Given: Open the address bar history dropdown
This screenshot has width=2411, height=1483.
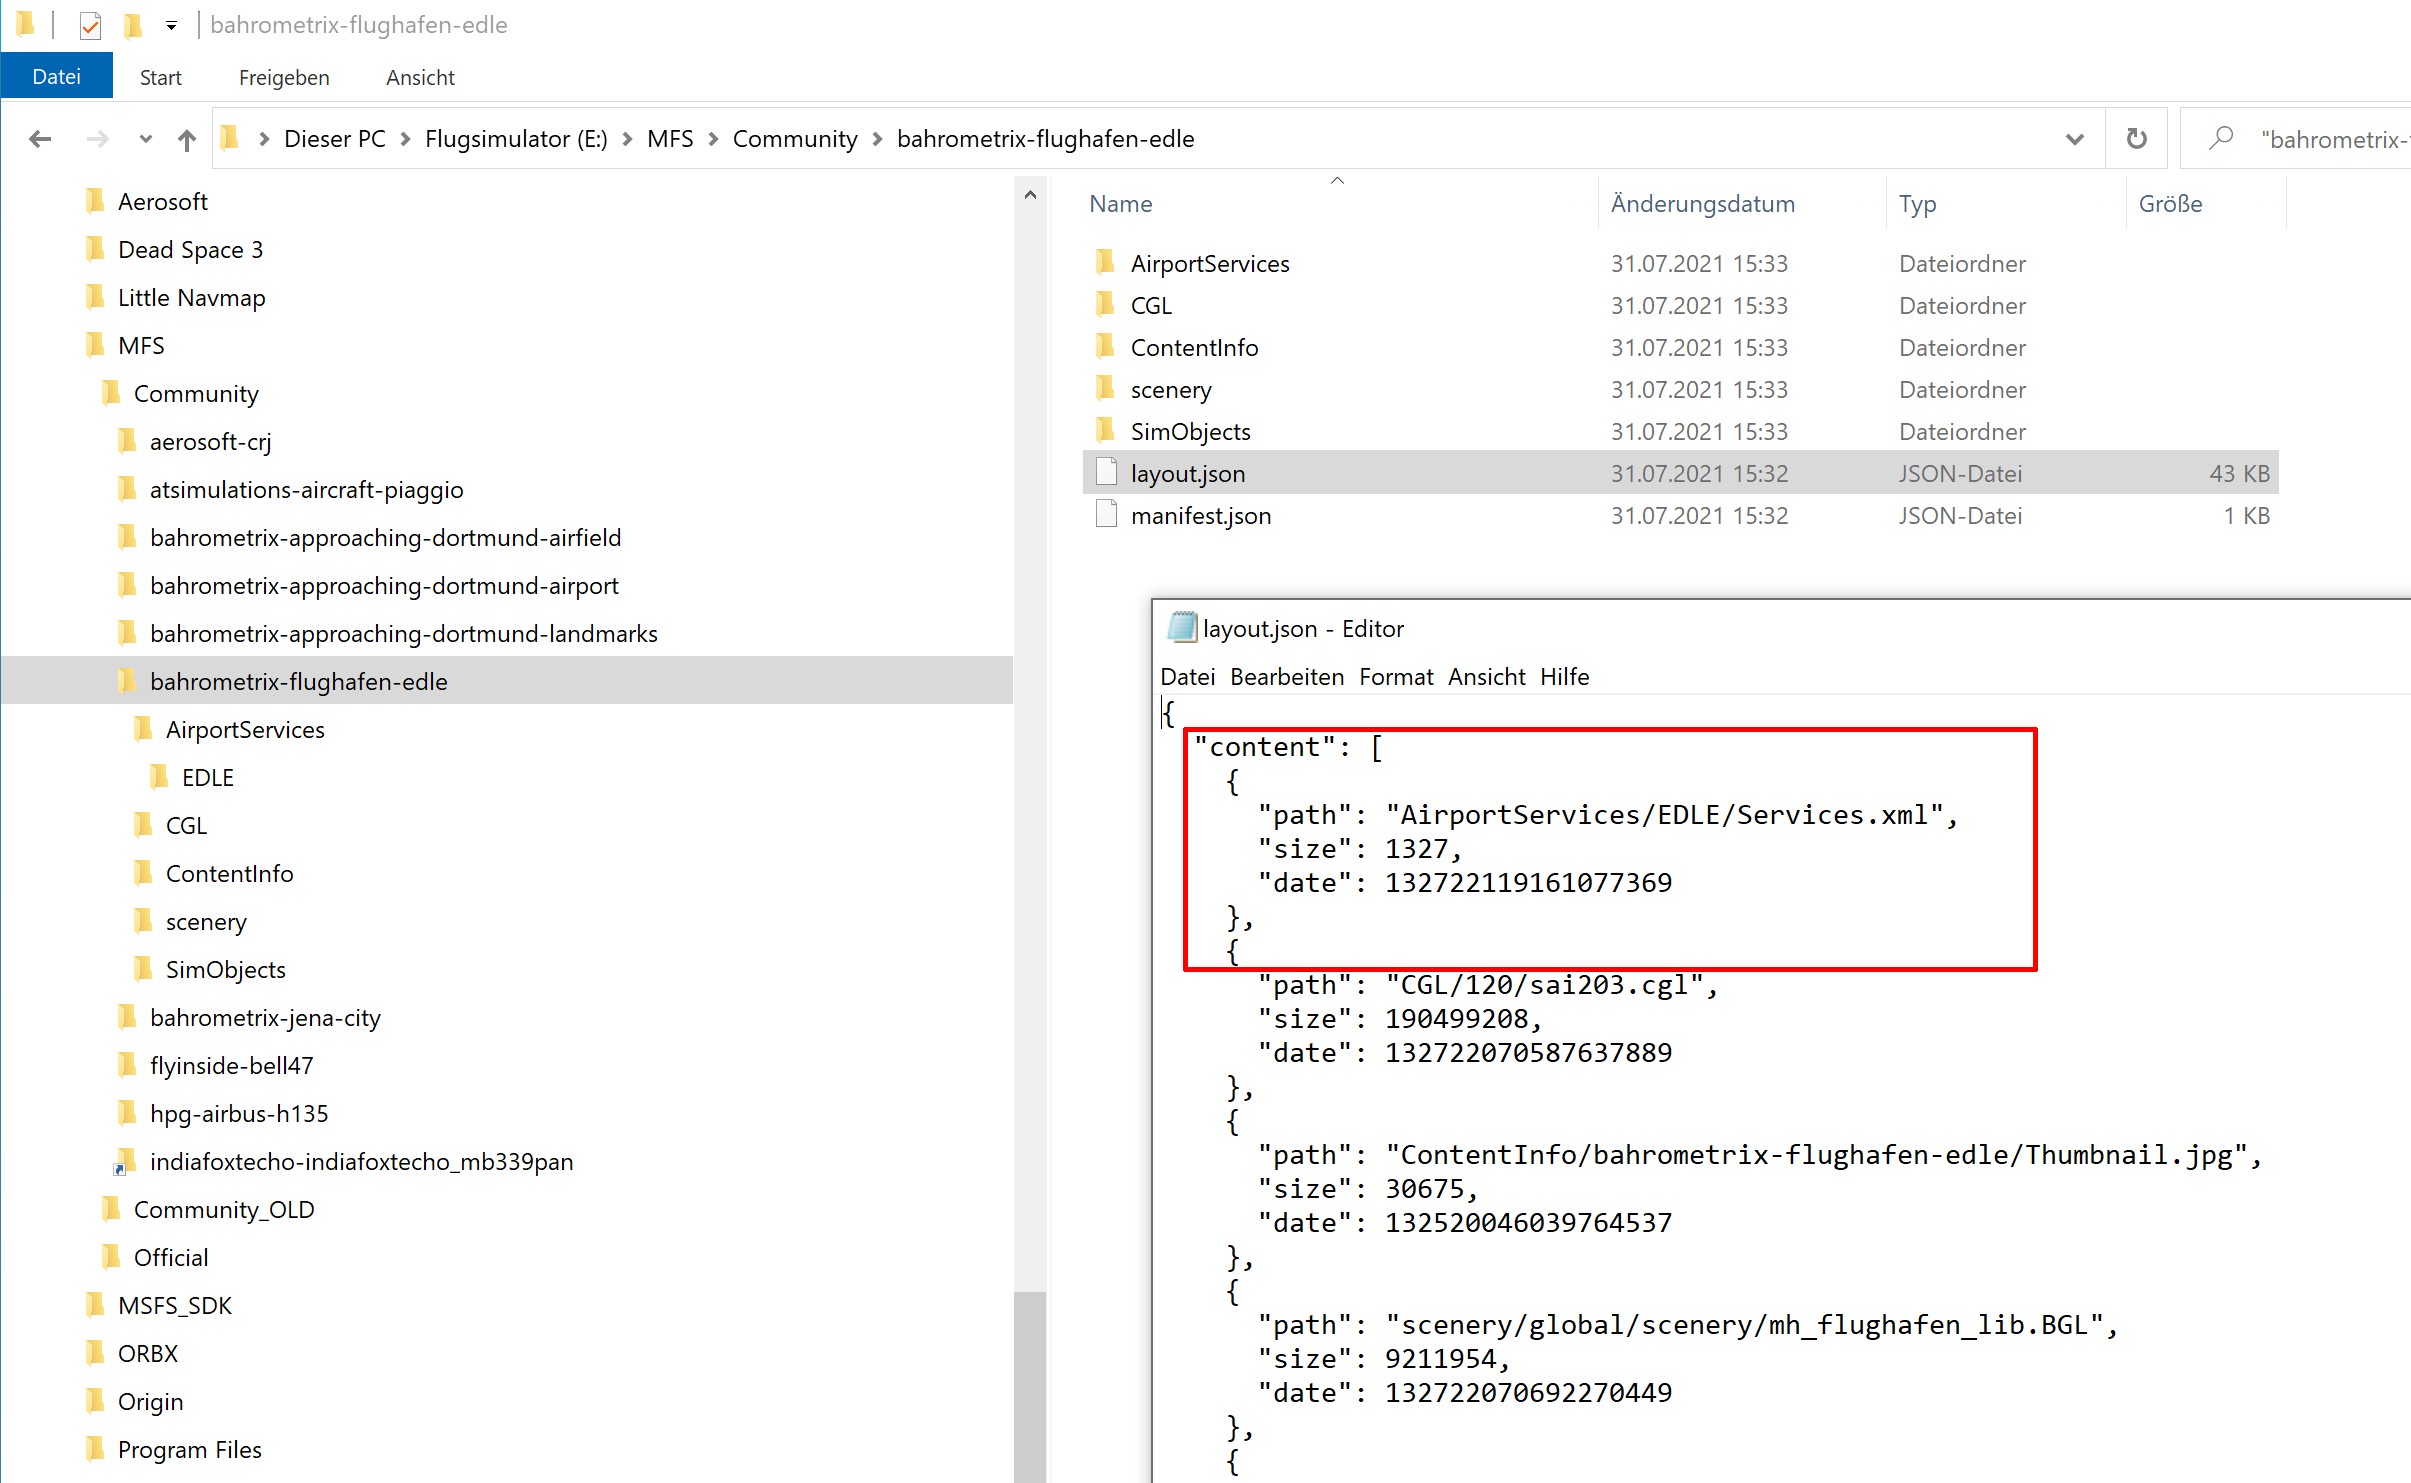Looking at the screenshot, I should coord(2074,139).
